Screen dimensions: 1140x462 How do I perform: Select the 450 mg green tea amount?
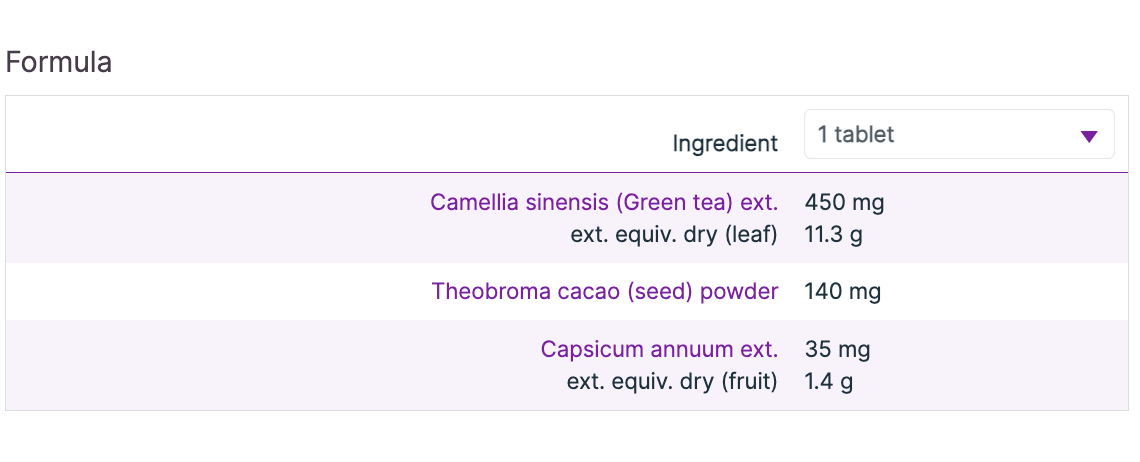pos(844,202)
